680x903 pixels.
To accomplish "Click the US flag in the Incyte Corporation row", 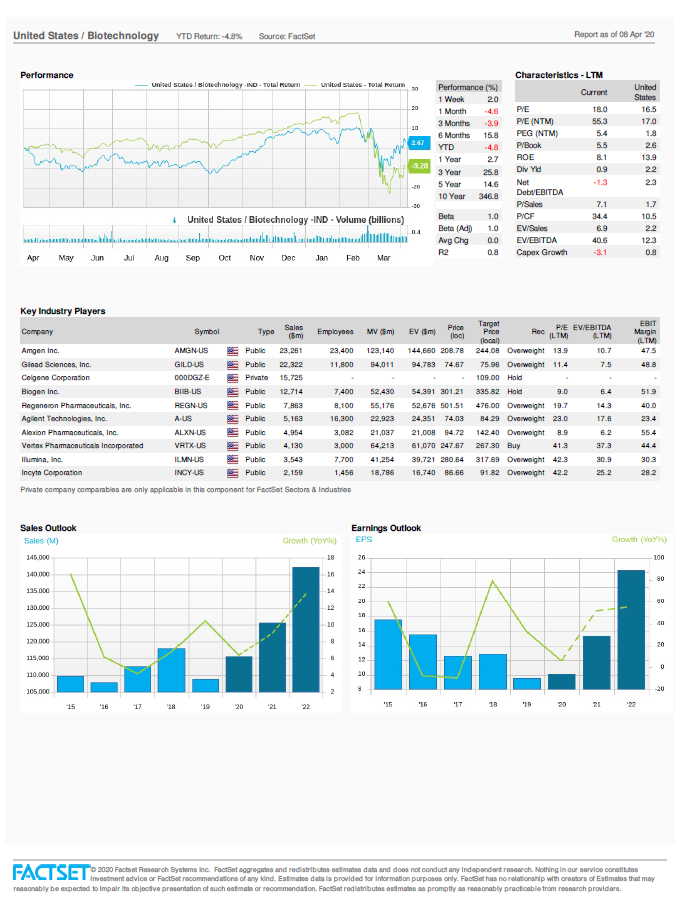I will point(232,473).
